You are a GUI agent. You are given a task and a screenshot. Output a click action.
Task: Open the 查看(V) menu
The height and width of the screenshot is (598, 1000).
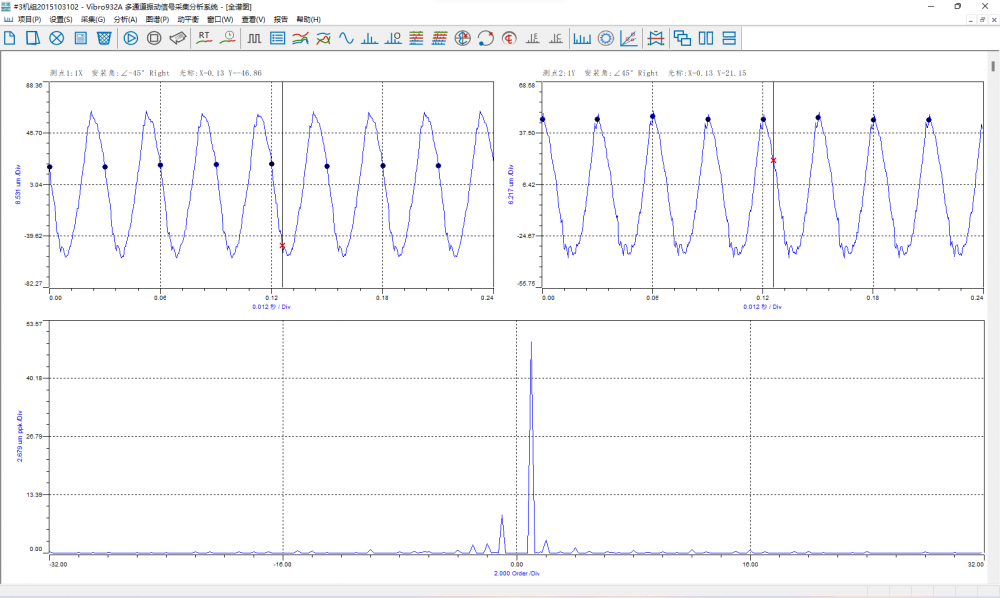[253, 20]
